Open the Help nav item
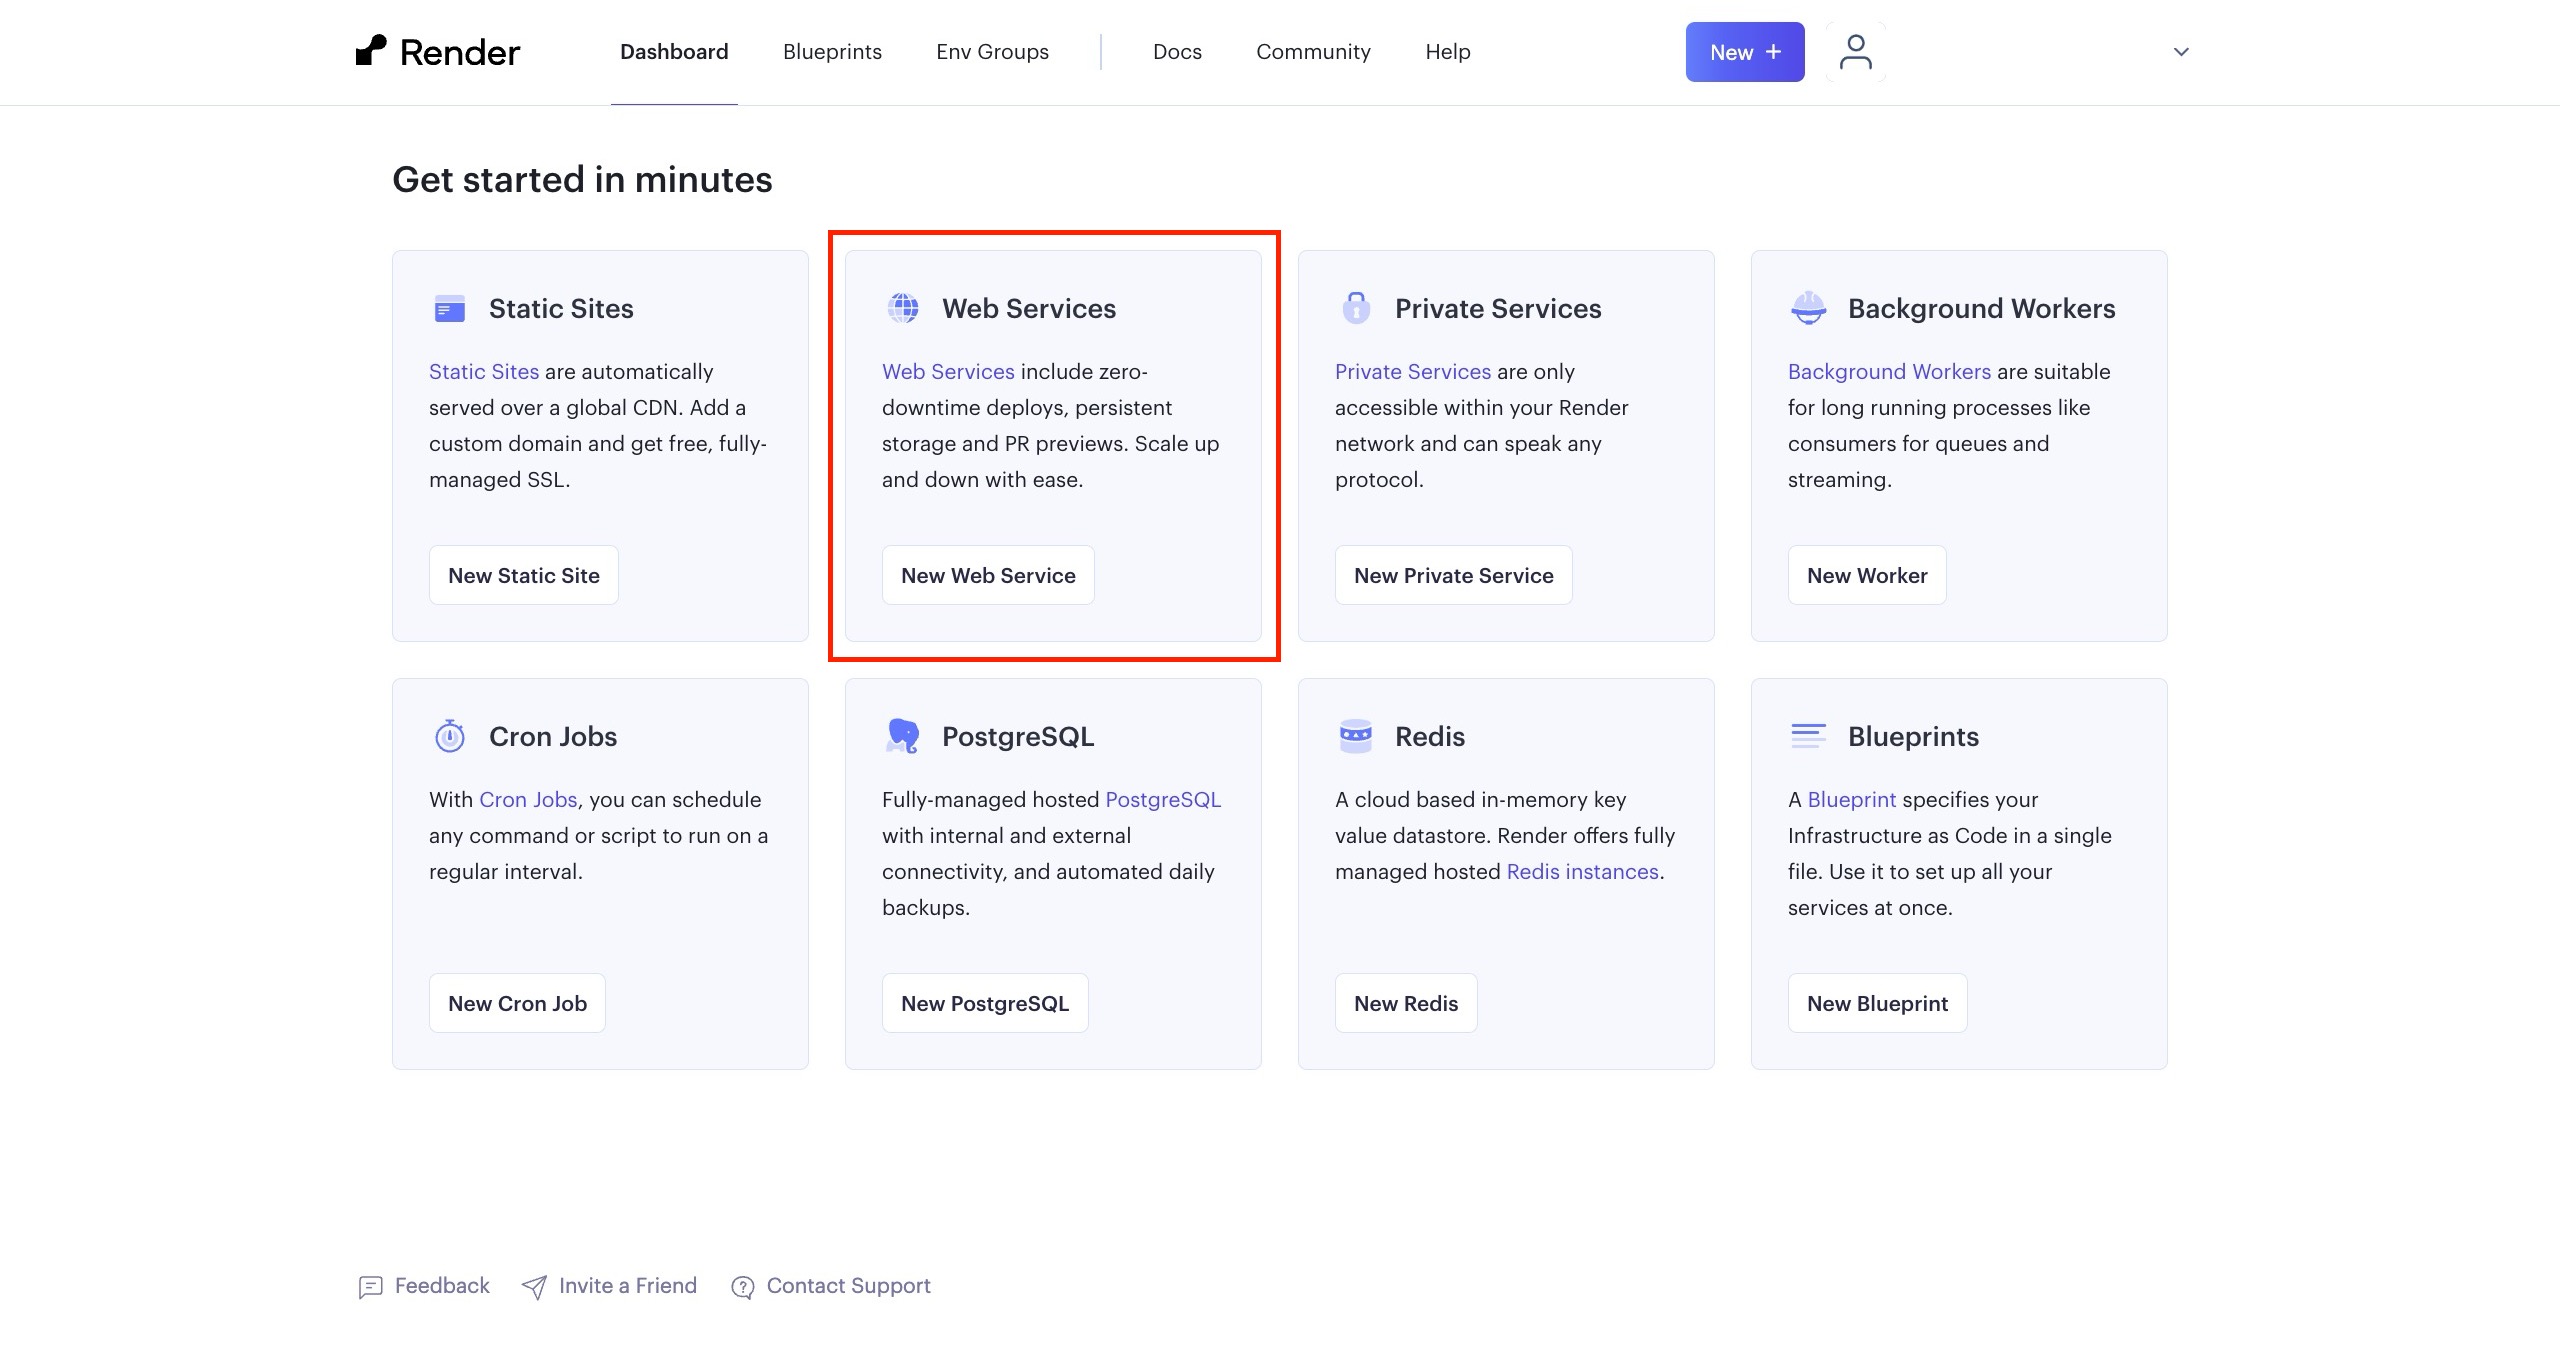The height and width of the screenshot is (1351, 2560). [1447, 52]
